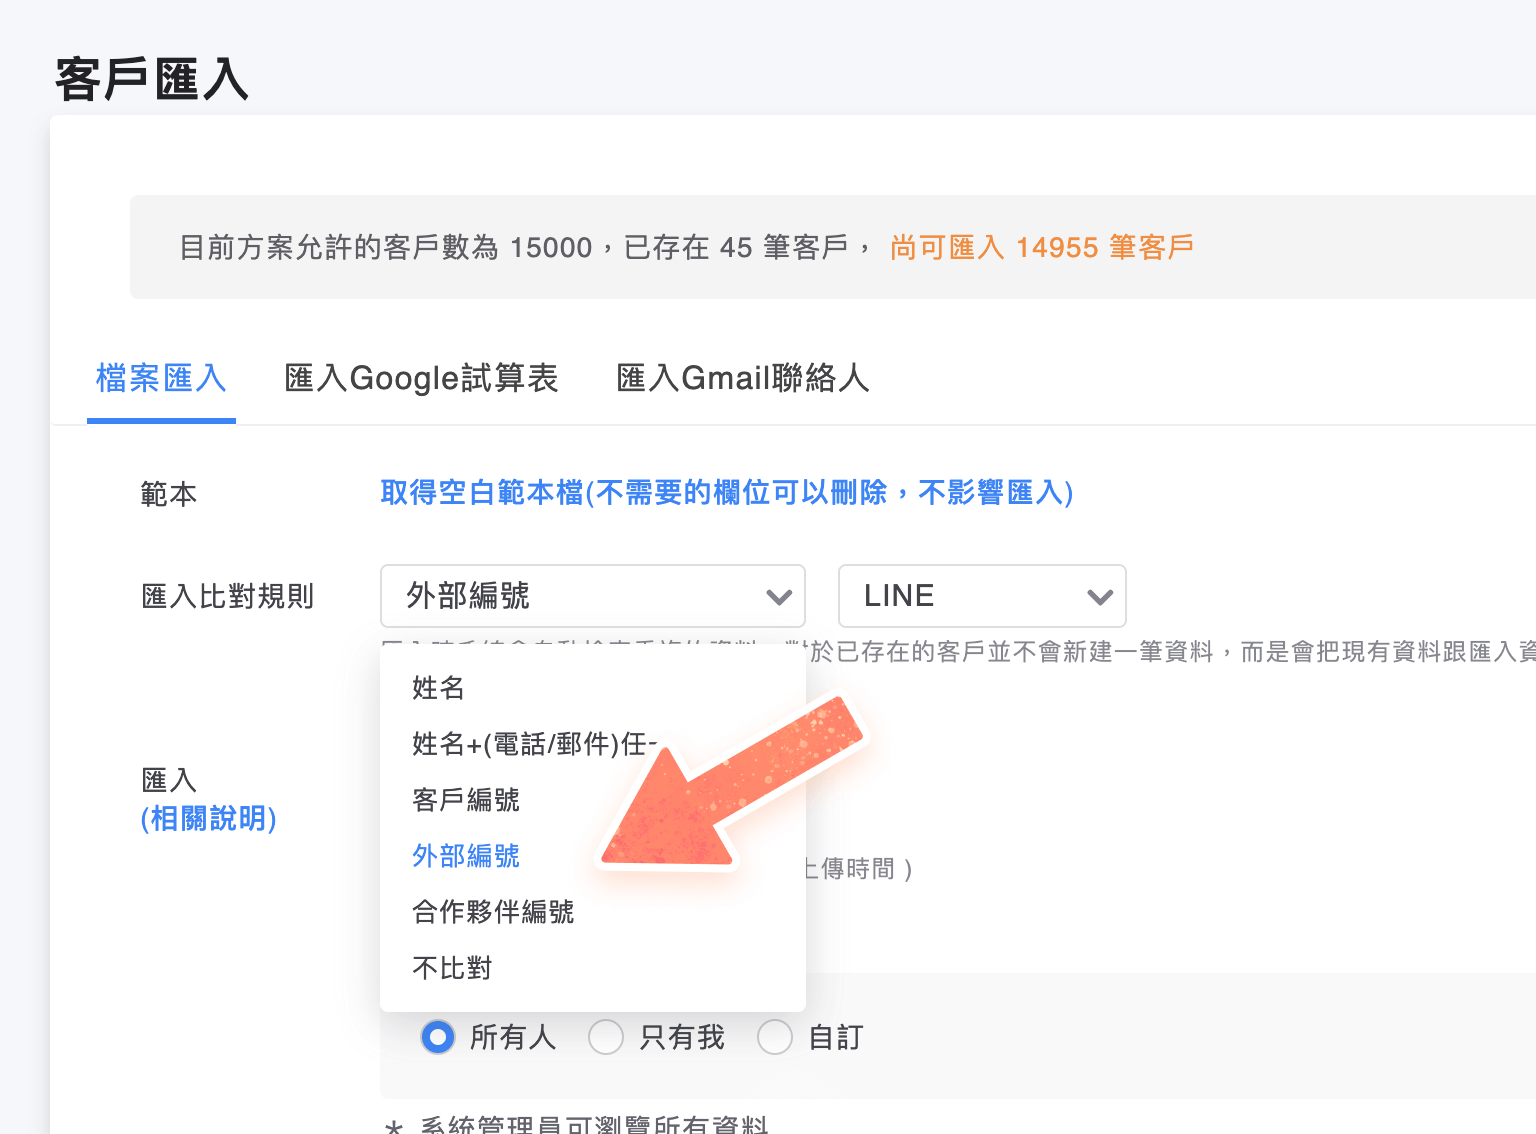This screenshot has height=1134, width=1536.
Task: Select the highlighted 外部編號 option
Action: (465, 855)
